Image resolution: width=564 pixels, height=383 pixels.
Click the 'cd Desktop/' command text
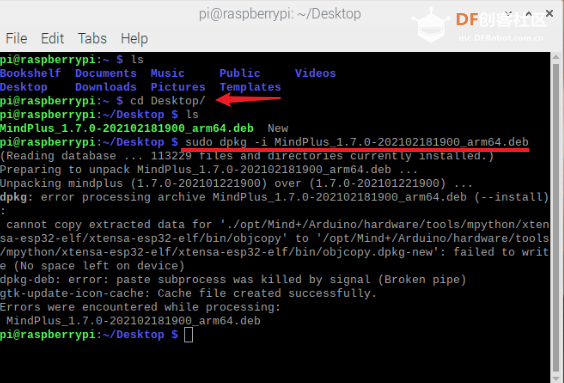168,101
